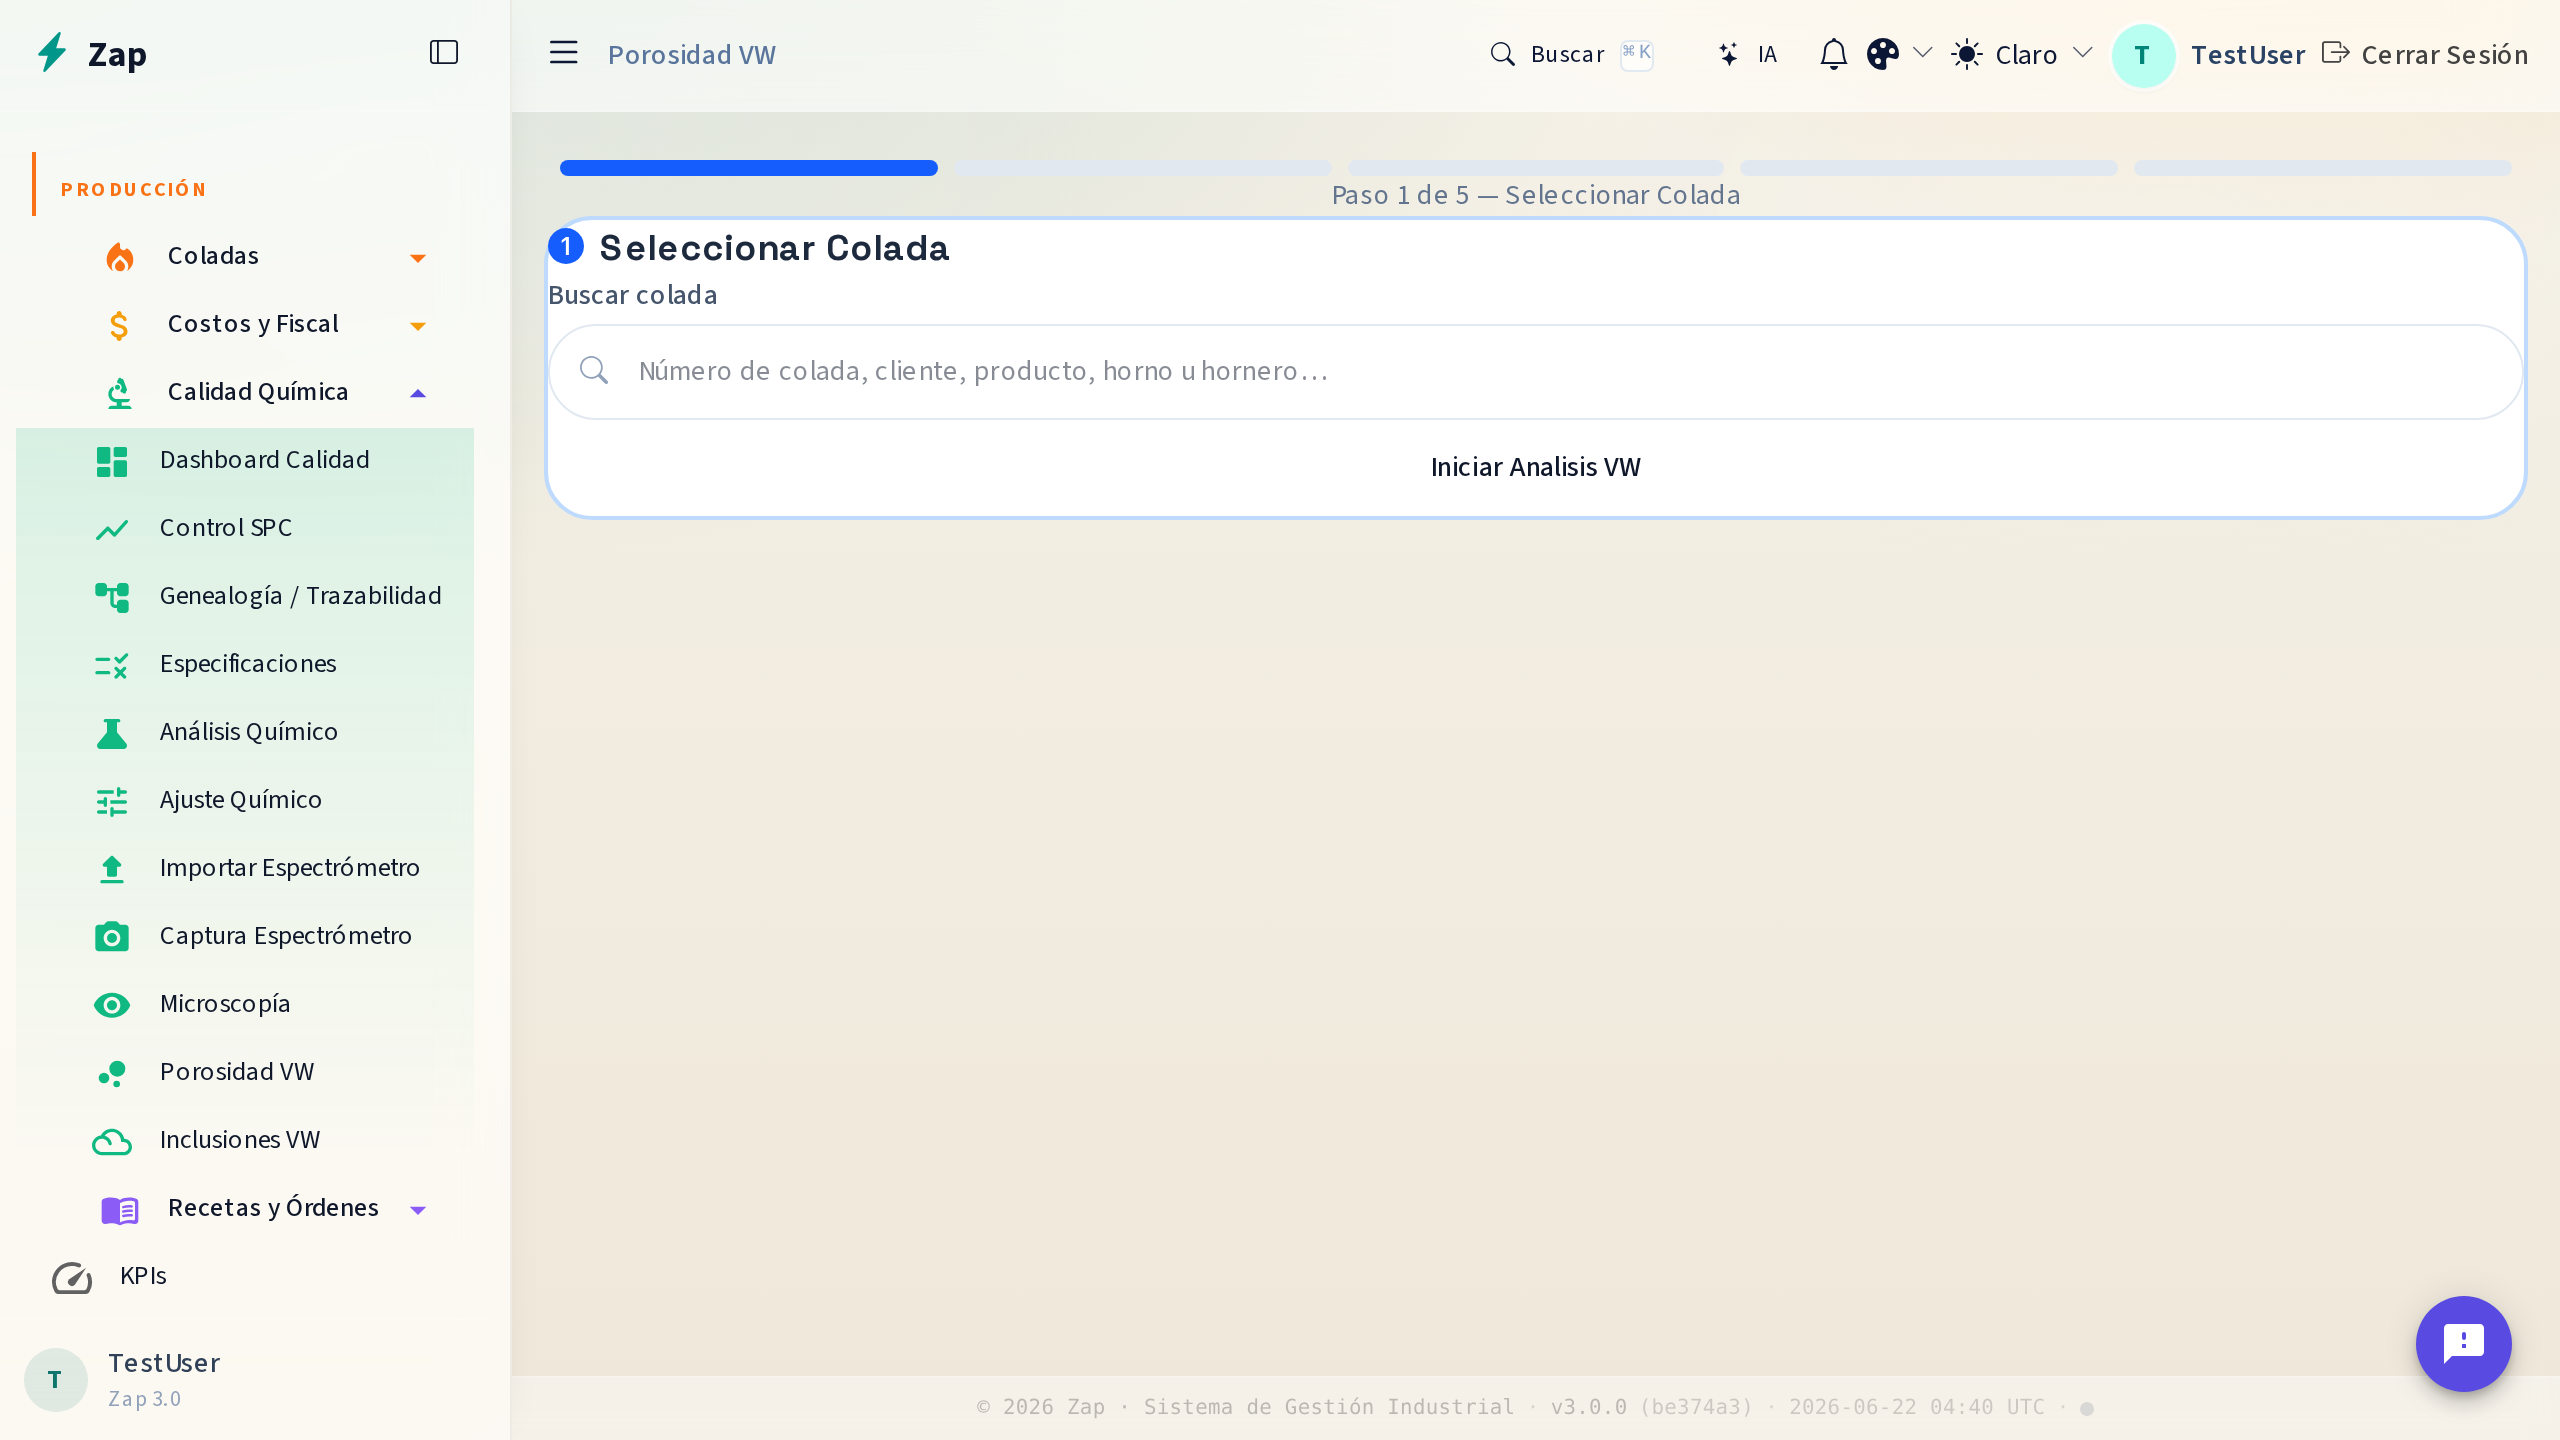Open the chat support bubble

[x=2463, y=1343]
